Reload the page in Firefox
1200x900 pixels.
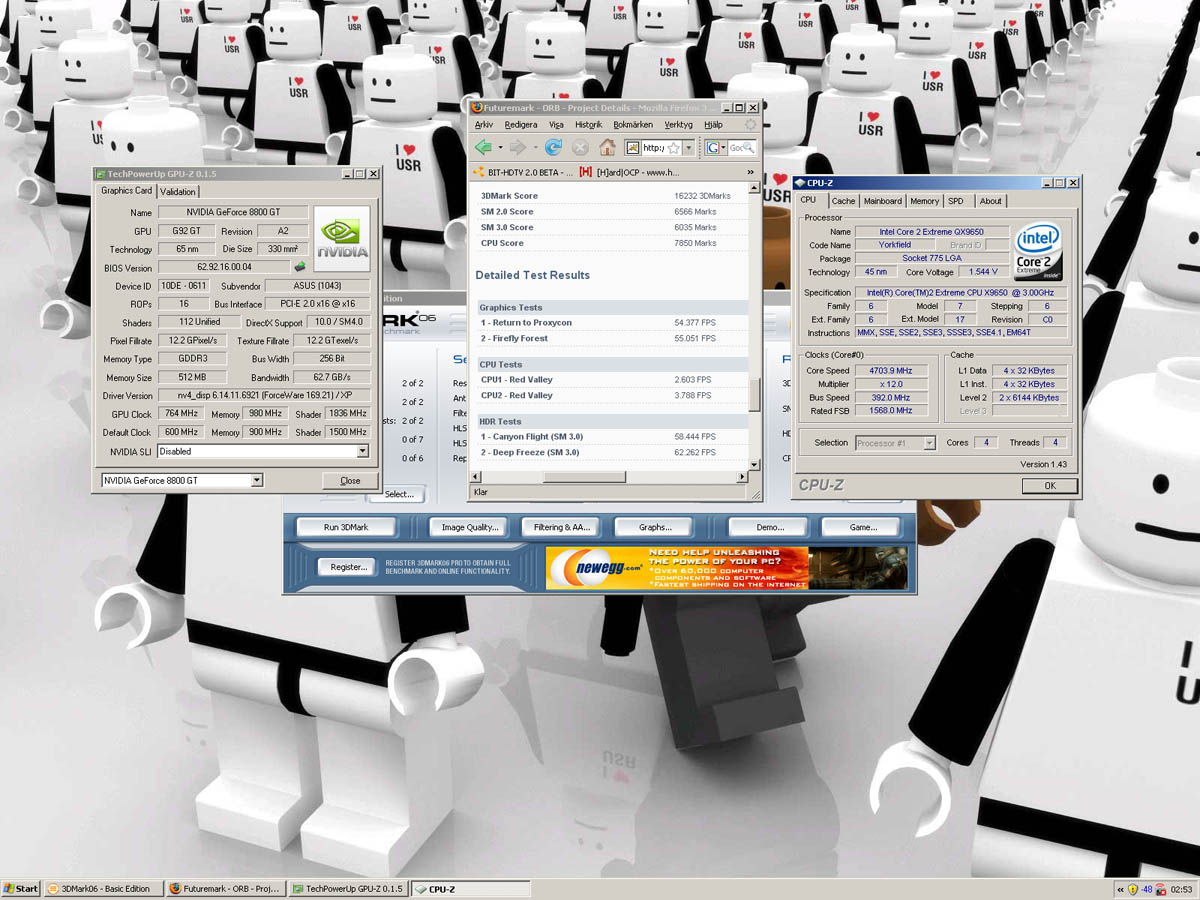tap(553, 147)
